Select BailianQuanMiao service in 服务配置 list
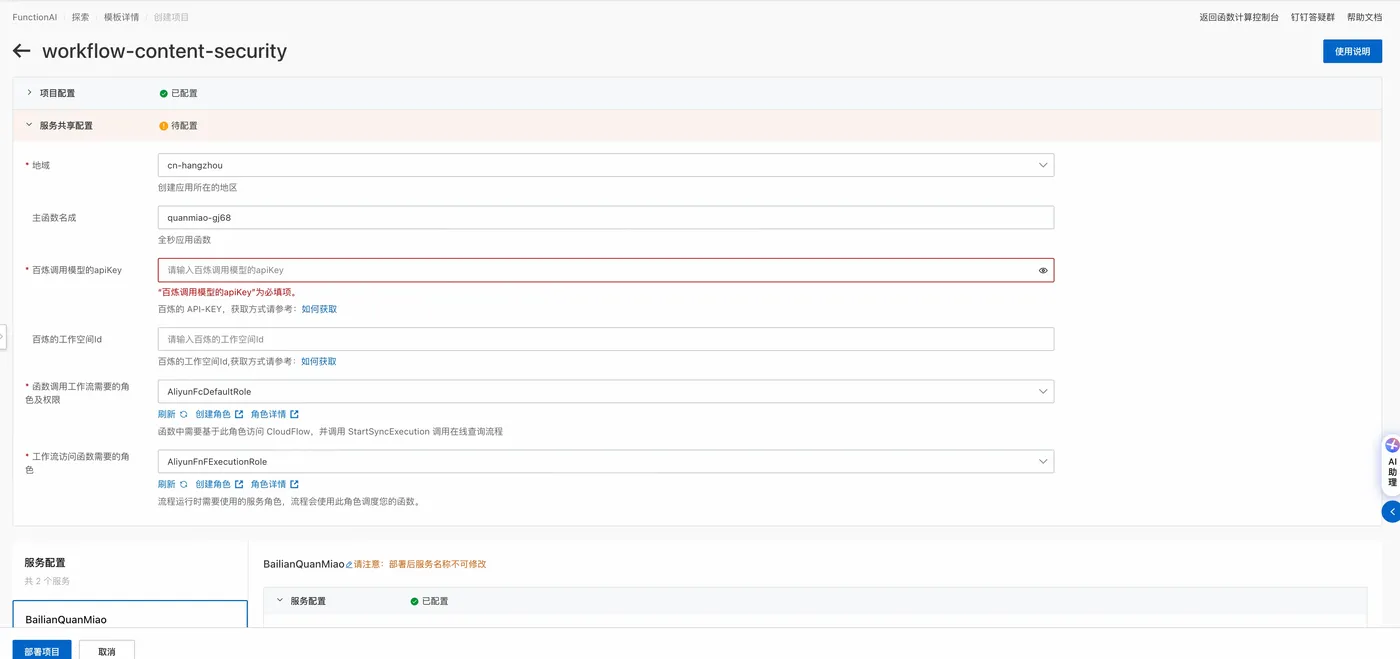 tap(130, 615)
